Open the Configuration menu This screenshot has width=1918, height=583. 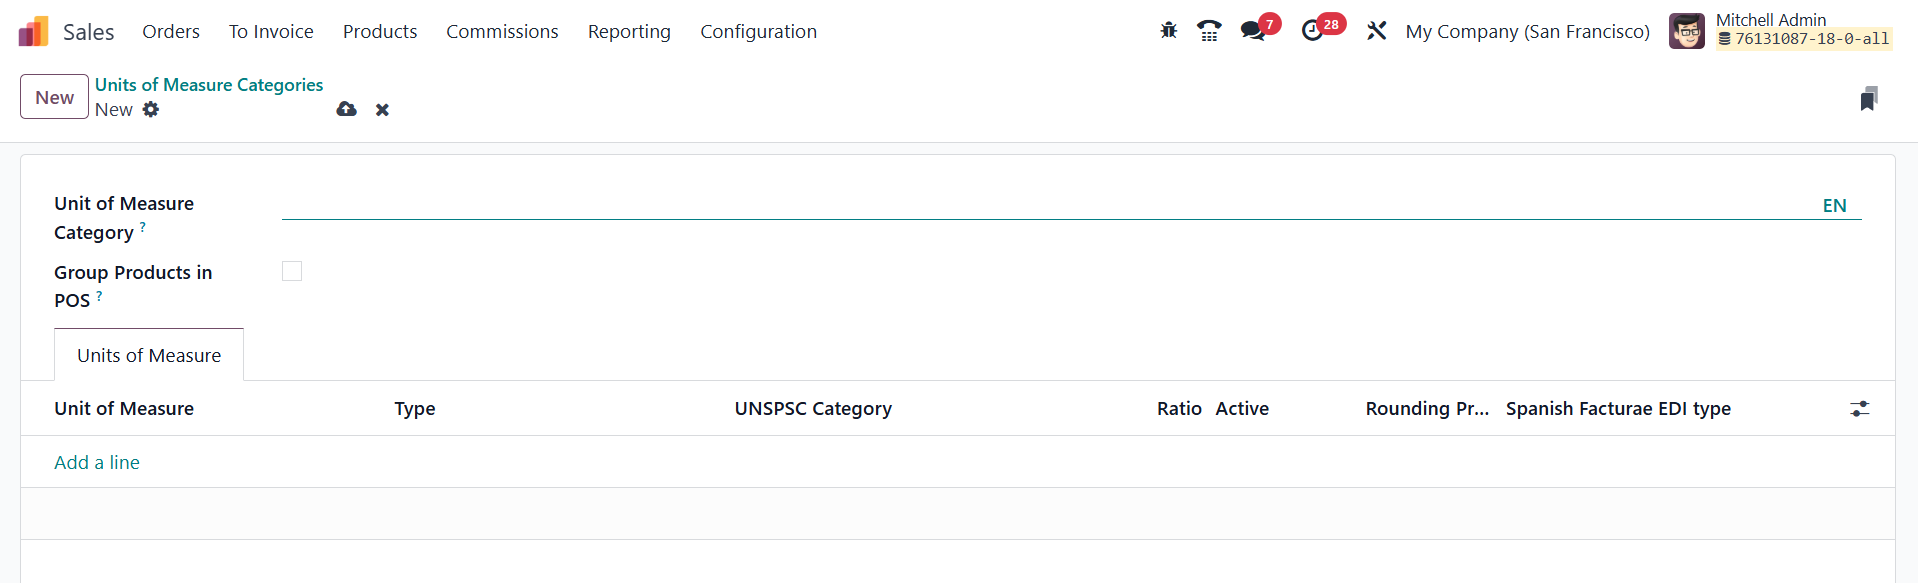[758, 32]
